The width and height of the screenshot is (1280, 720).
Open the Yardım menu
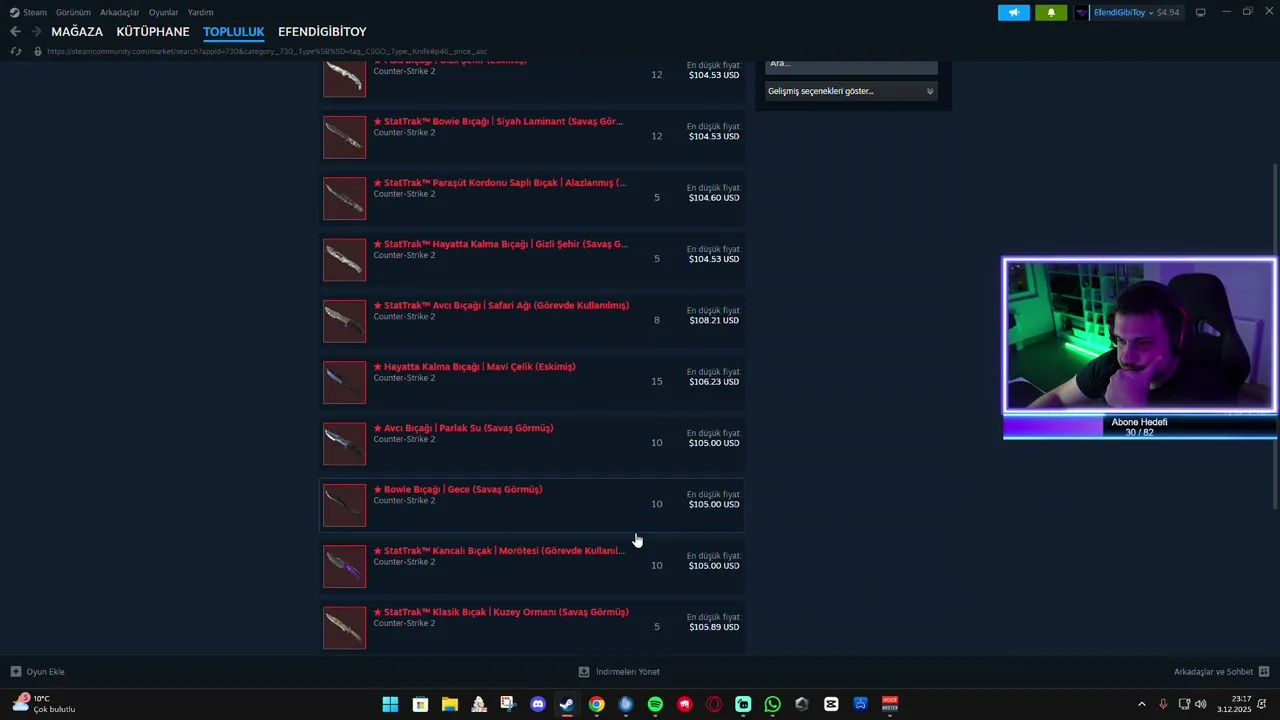pyautogui.click(x=200, y=12)
